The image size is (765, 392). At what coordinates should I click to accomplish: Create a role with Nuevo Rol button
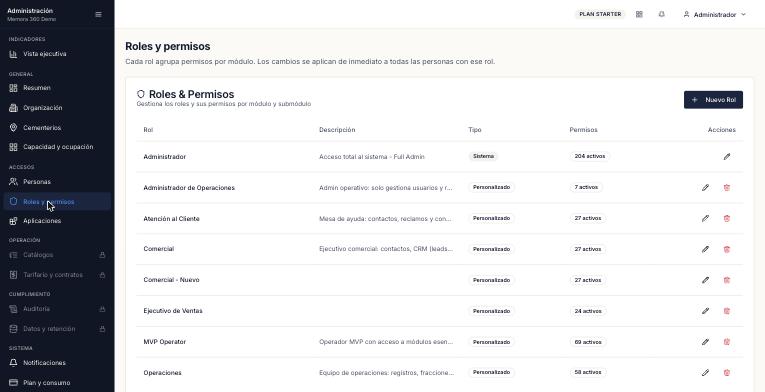coord(713,100)
